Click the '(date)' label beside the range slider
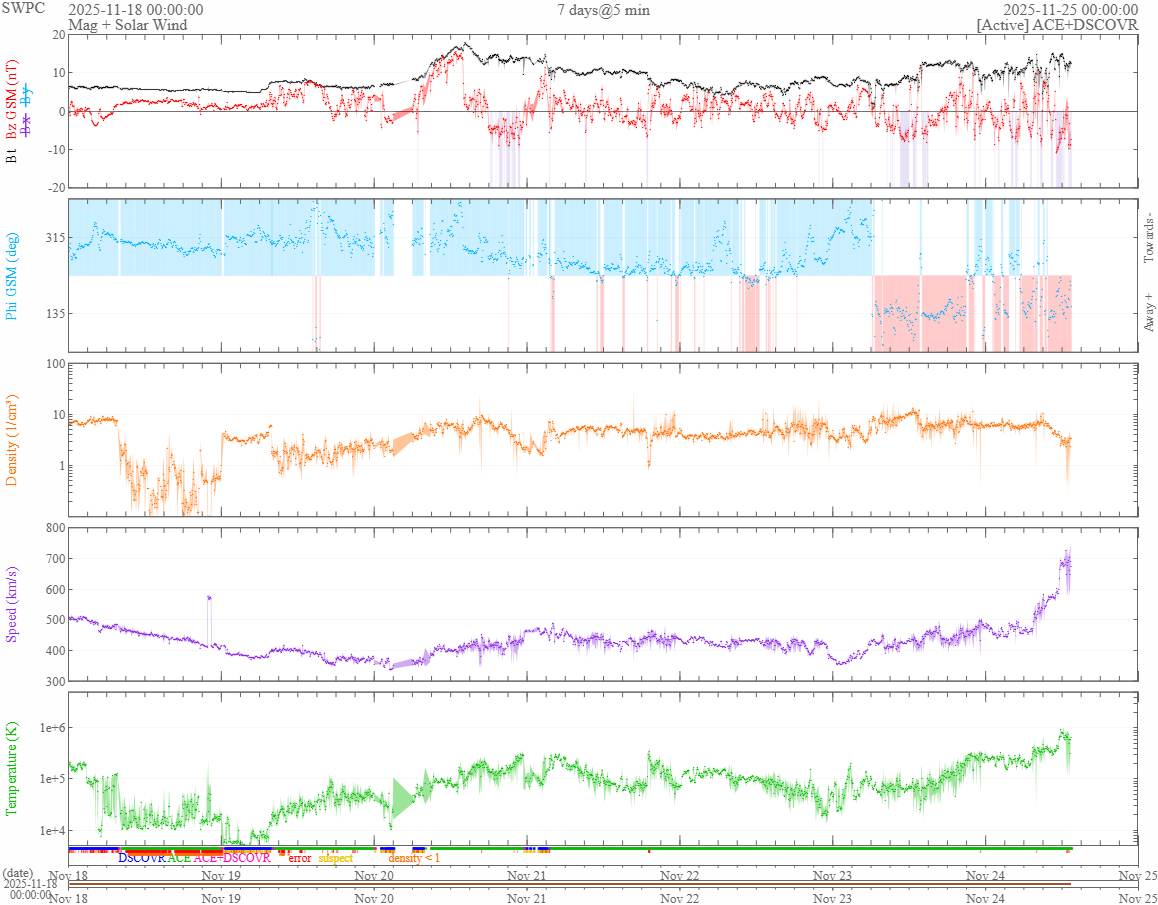This screenshot has width=1158, height=905. tap(18, 872)
